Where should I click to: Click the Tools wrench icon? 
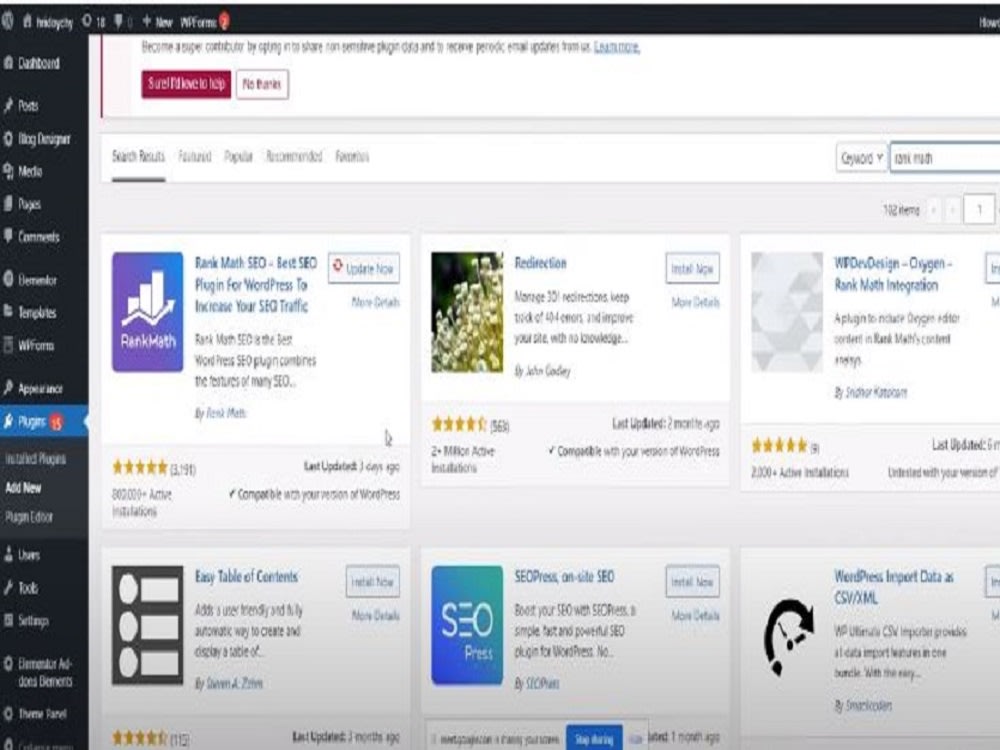[8, 587]
